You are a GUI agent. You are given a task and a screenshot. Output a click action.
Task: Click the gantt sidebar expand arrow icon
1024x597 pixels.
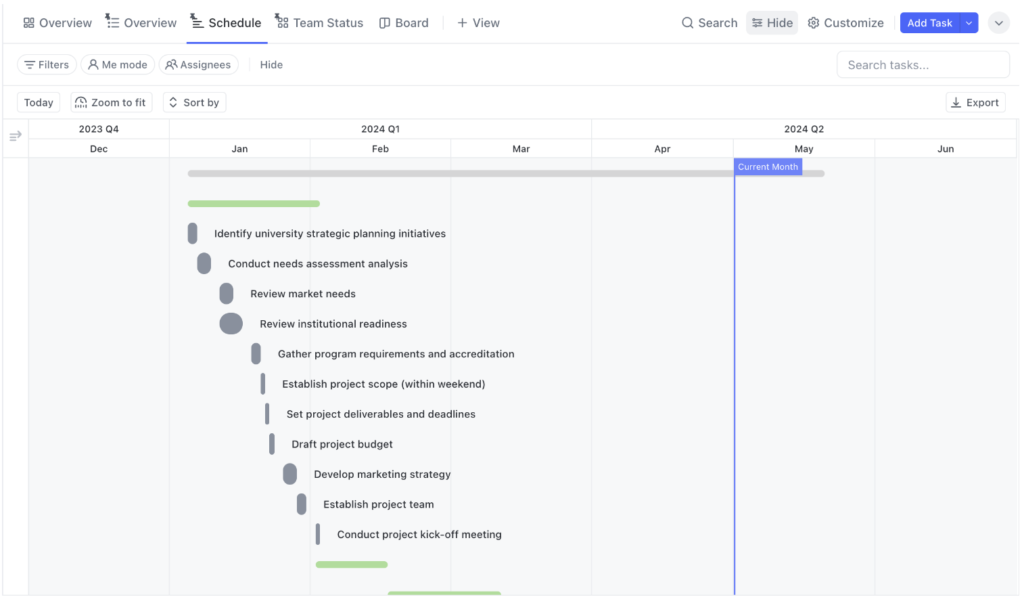tap(15, 136)
